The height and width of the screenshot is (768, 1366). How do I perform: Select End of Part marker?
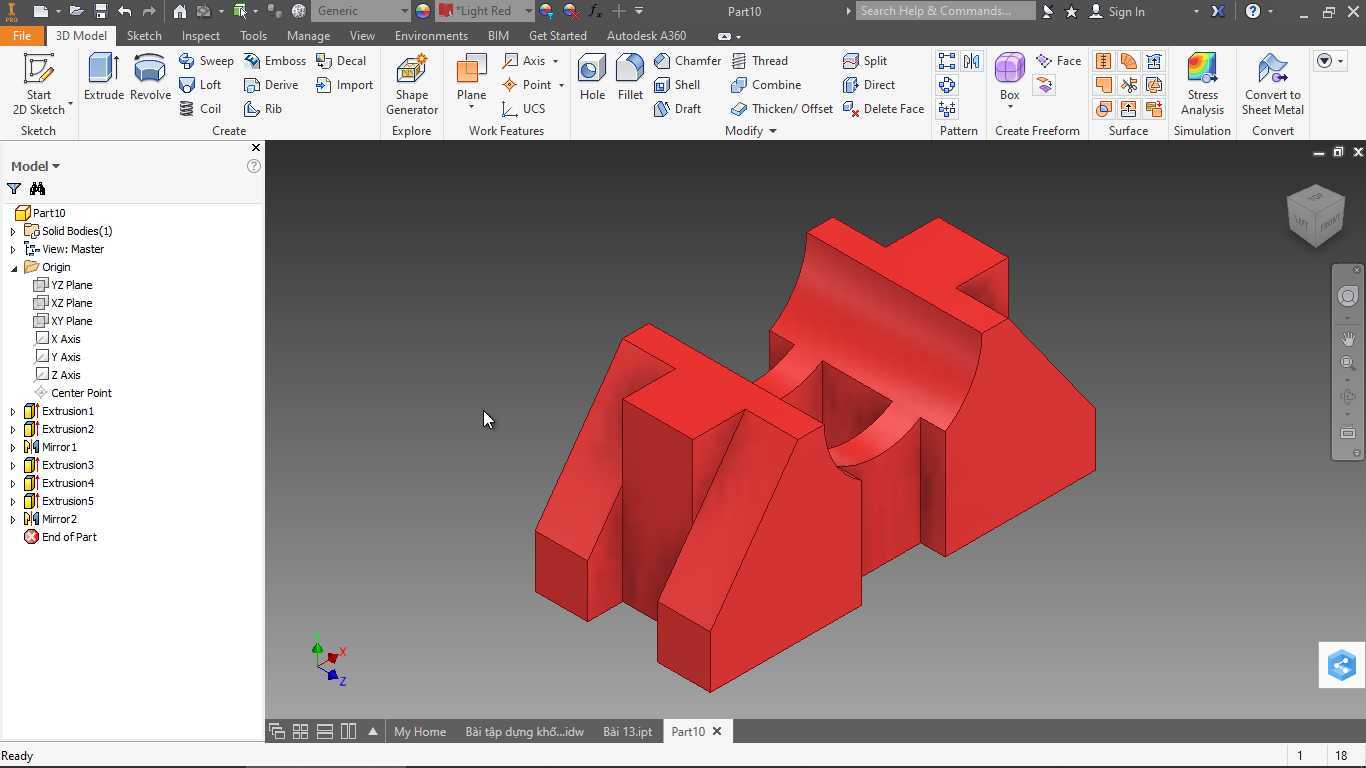click(60, 537)
